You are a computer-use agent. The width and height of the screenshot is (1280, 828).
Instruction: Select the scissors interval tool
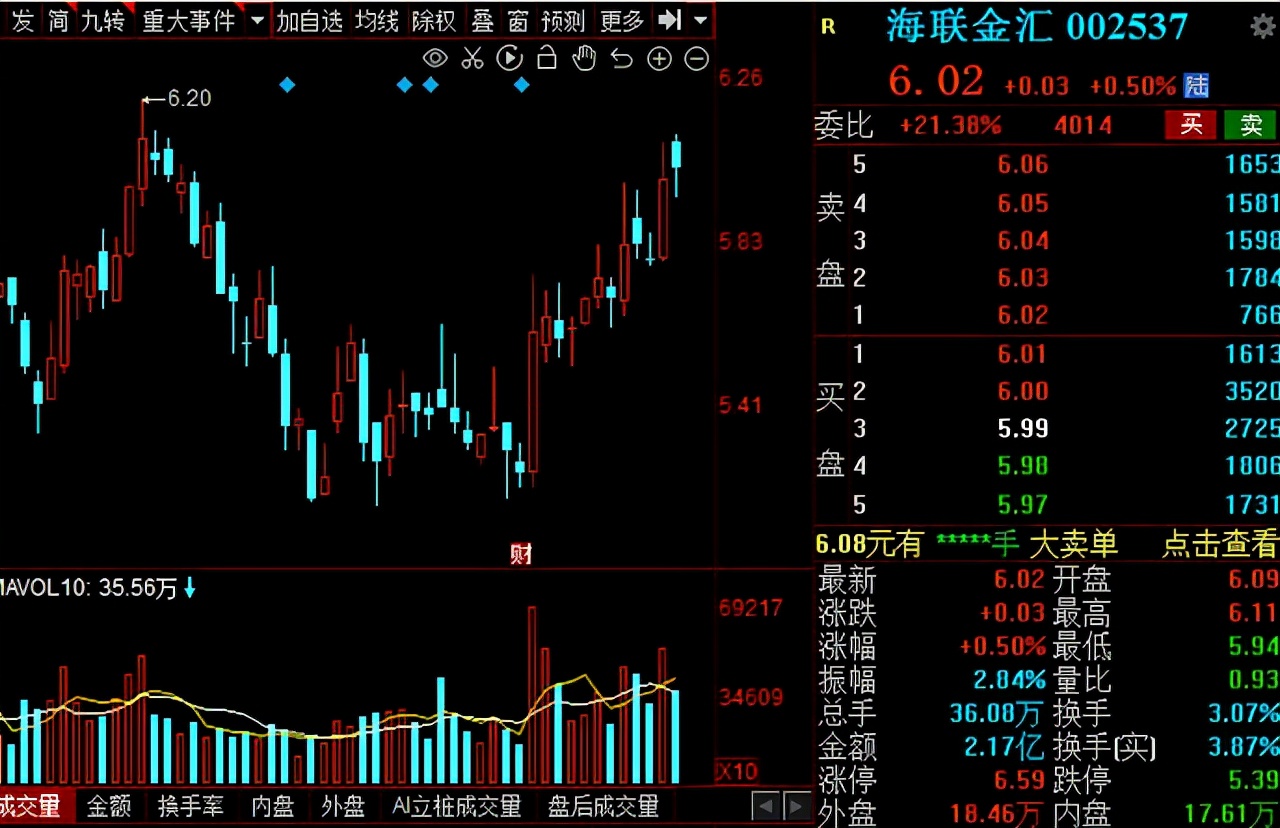tap(472, 59)
